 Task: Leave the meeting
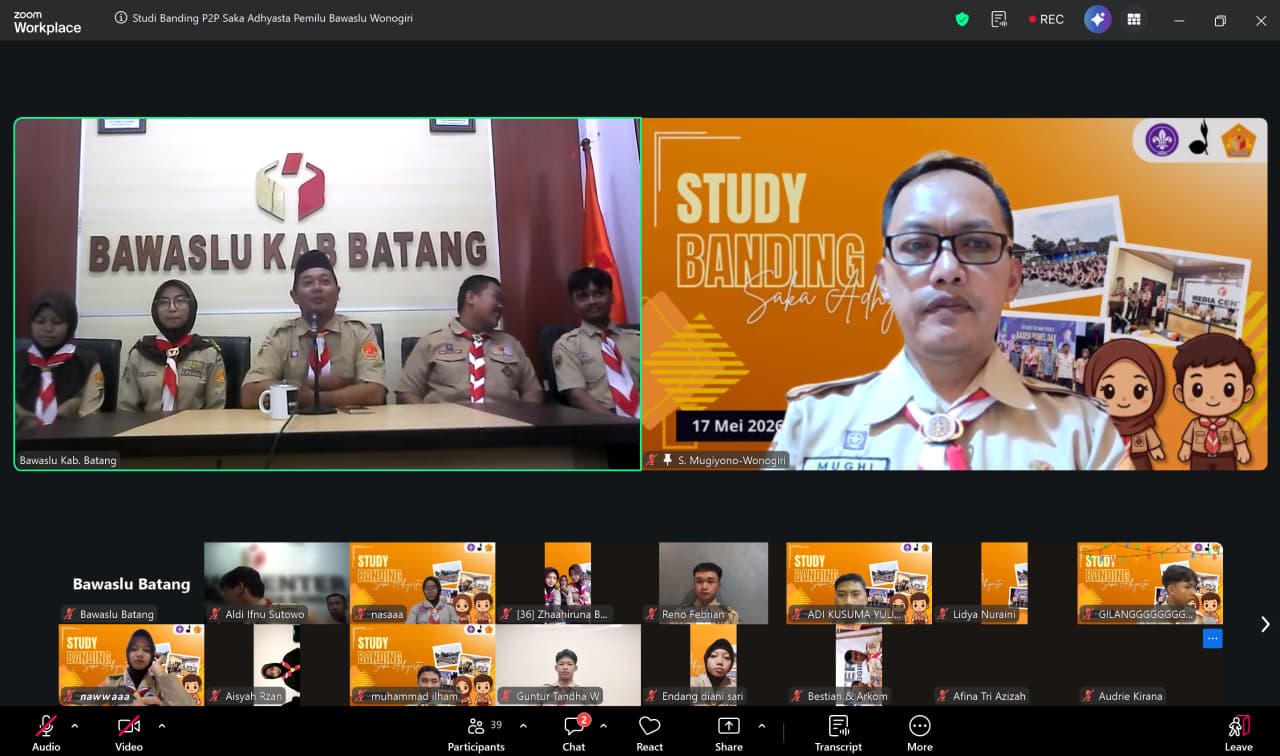pyautogui.click(x=1238, y=732)
